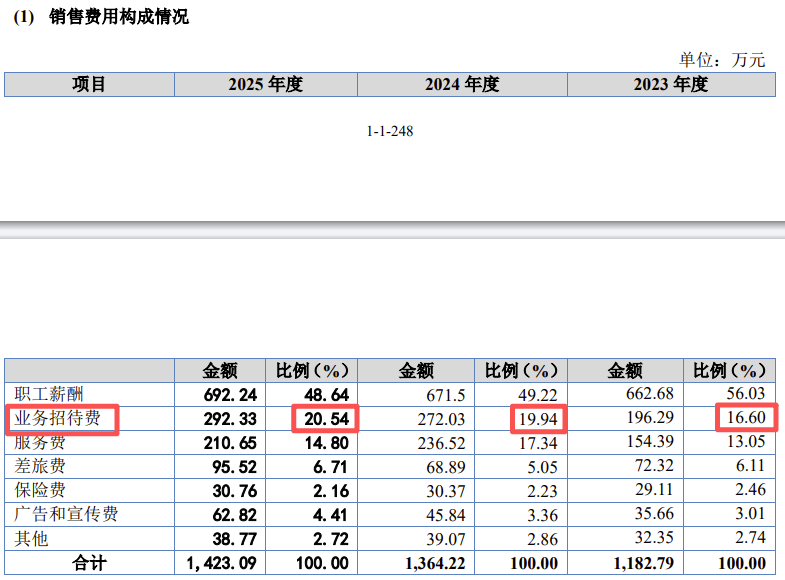Select the value 95.52

234,467
